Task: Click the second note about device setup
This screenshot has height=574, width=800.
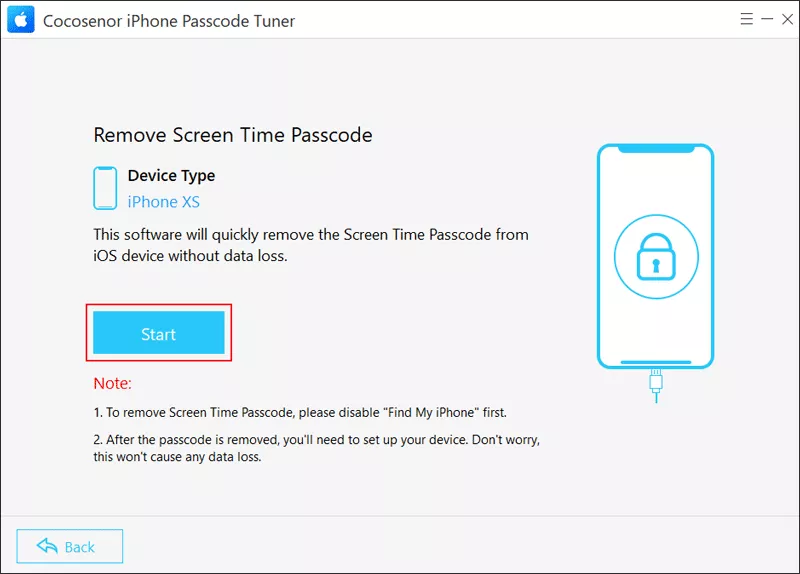Action: pyautogui.click(x=316, y=448)
